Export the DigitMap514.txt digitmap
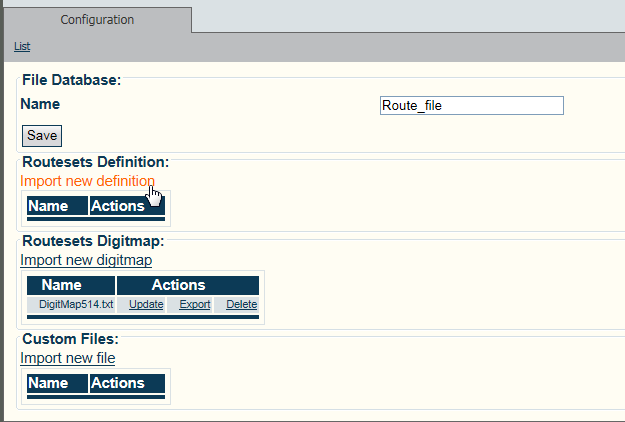Viewport: 625px width, 422px height. [x=195, y=305]
